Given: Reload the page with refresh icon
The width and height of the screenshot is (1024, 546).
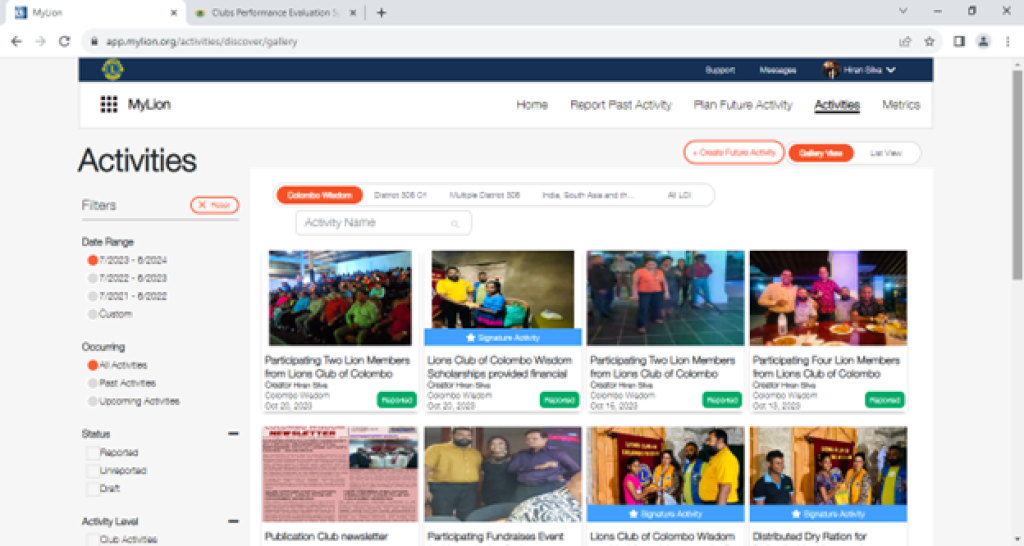Looking at the screenshot, I should [64, 41].
